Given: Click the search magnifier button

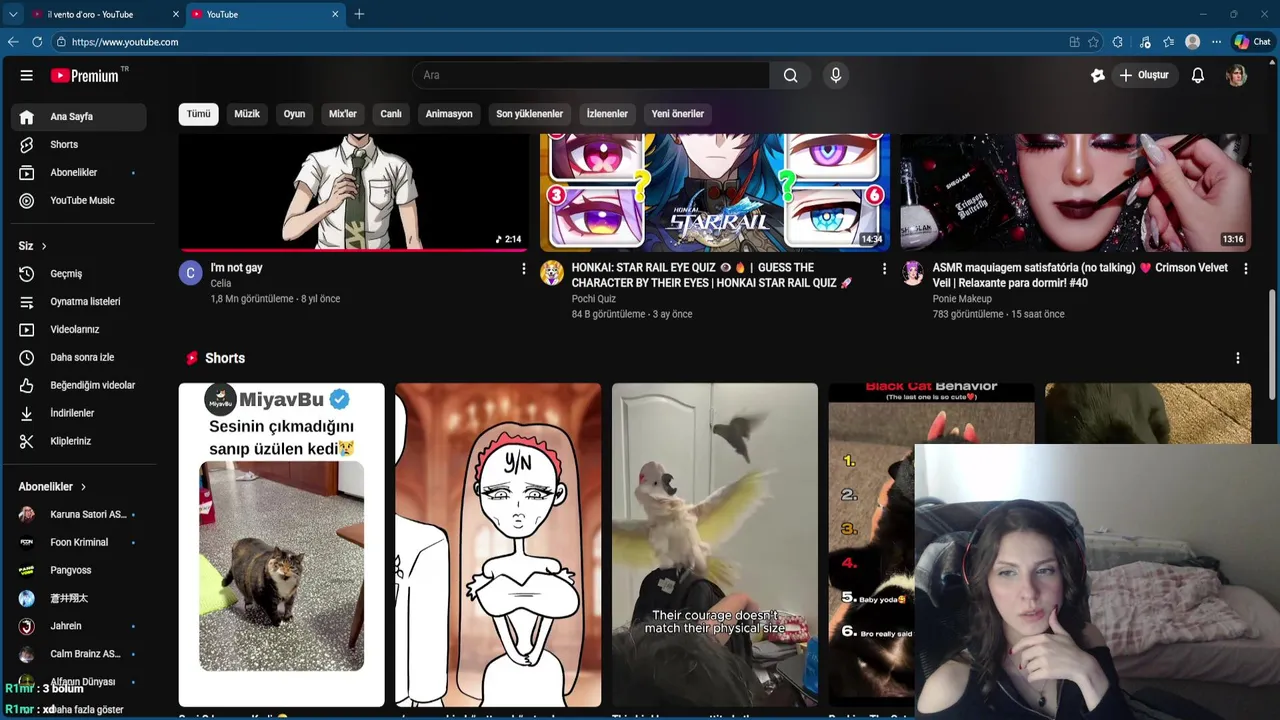Looking at the screenshot, I should [x=790, y=75].
